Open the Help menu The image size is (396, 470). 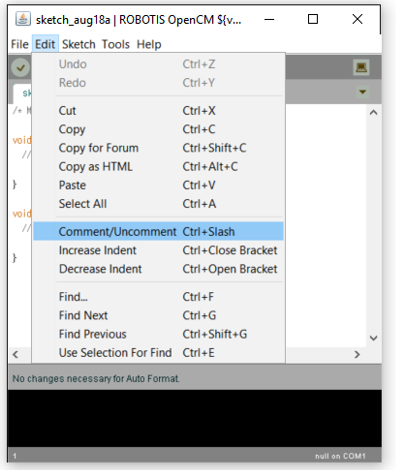[149, 44]
